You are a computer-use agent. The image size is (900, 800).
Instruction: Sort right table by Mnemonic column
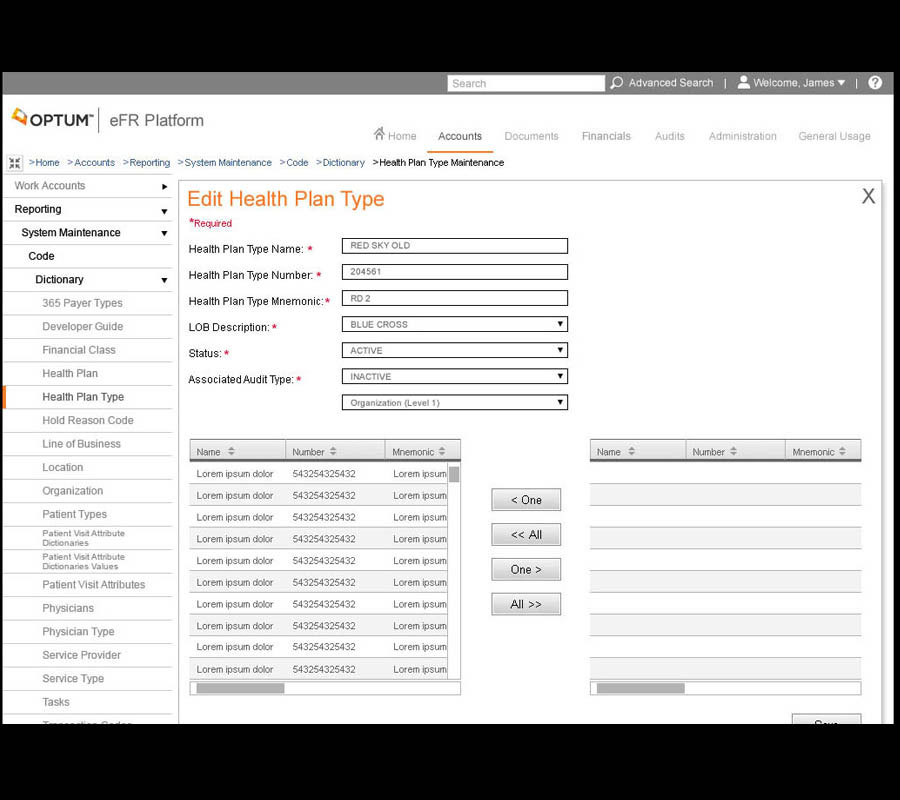pyautogui.click(x=841, y=452)
